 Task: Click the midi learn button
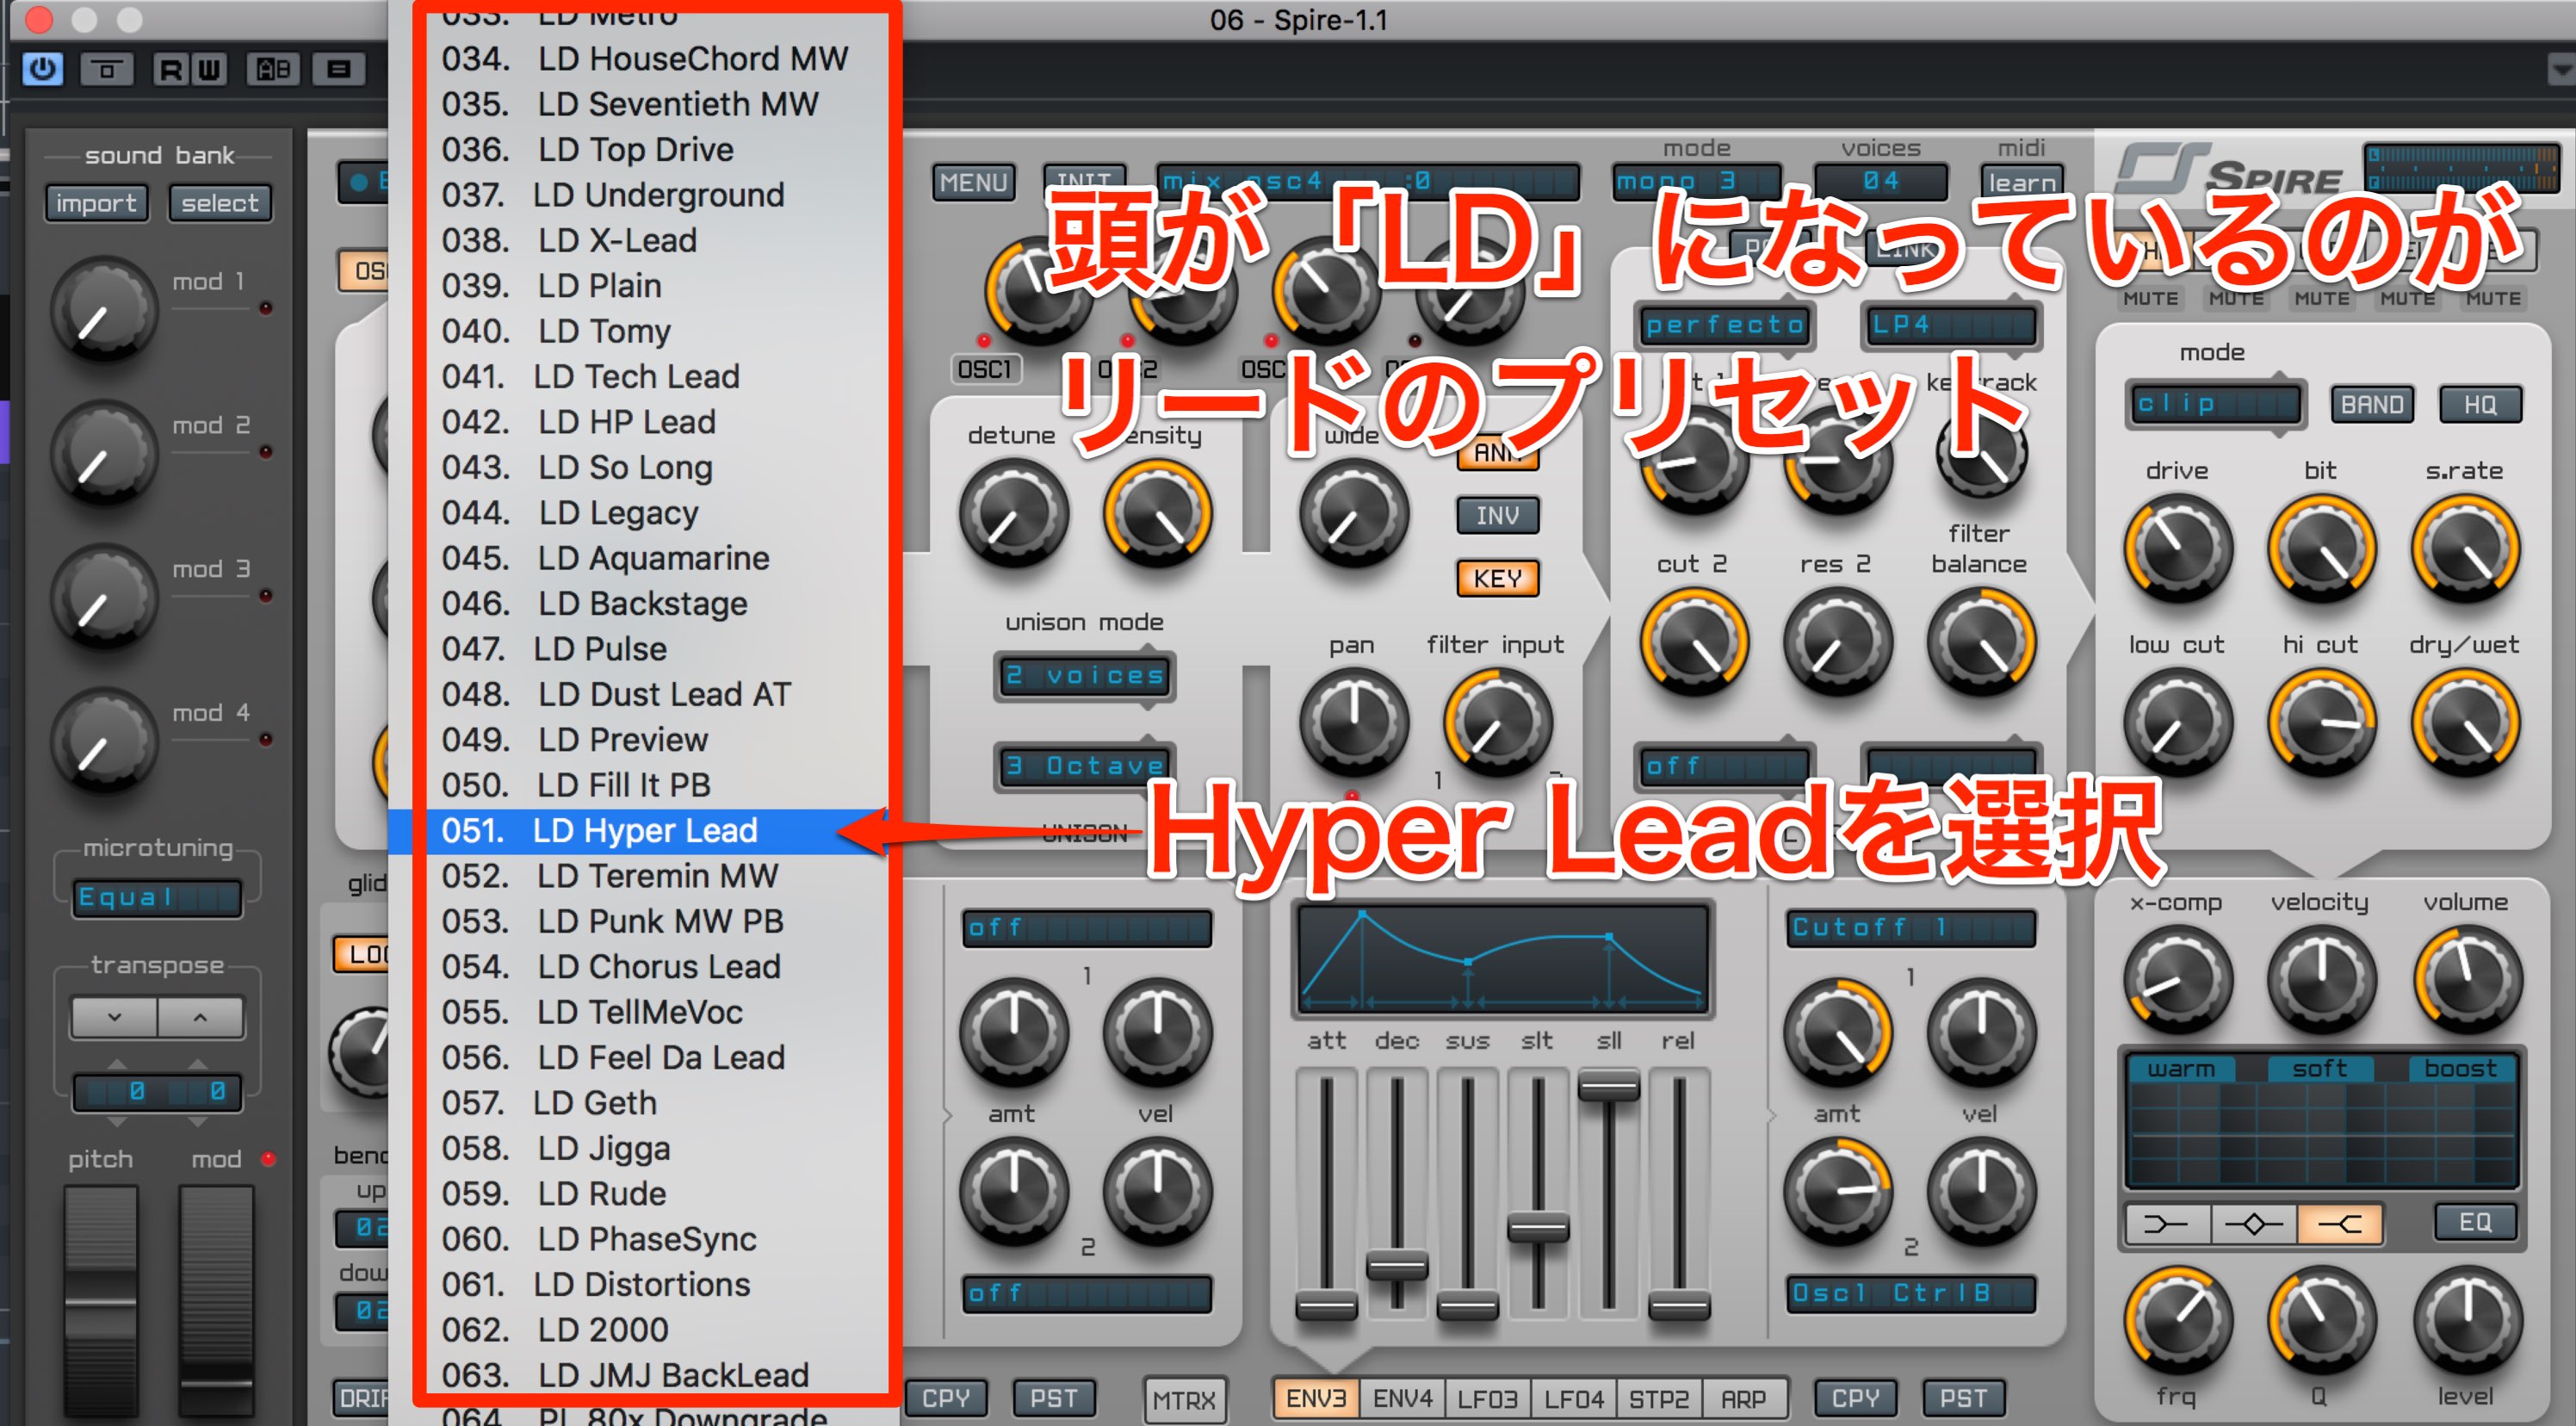point(2021,182)
